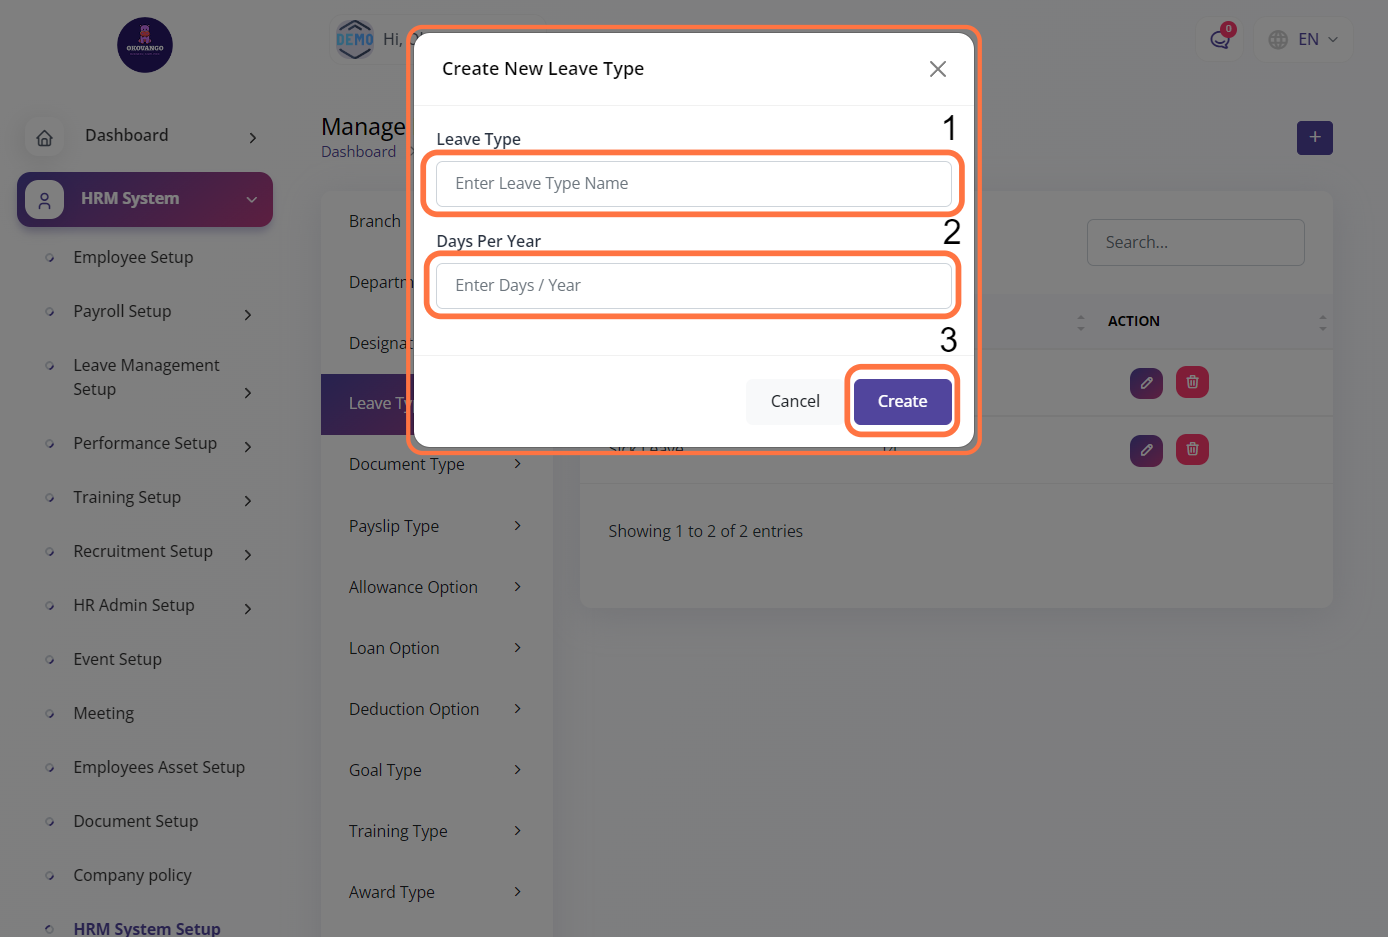
Task: Close the Create New Leave Type dialog
Action: 937,69
